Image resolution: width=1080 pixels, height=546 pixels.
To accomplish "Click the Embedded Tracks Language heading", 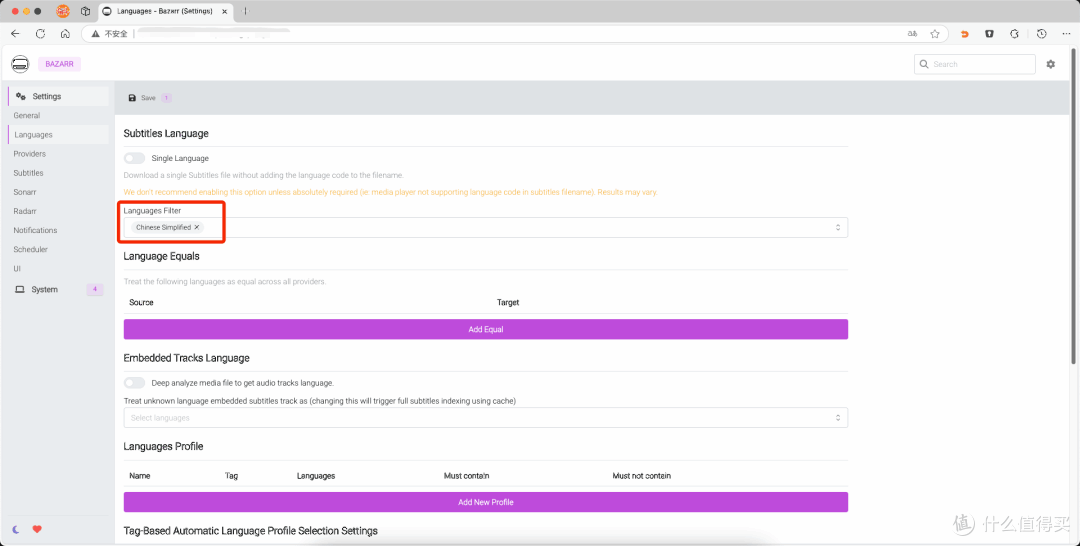I will pos(187,358).
